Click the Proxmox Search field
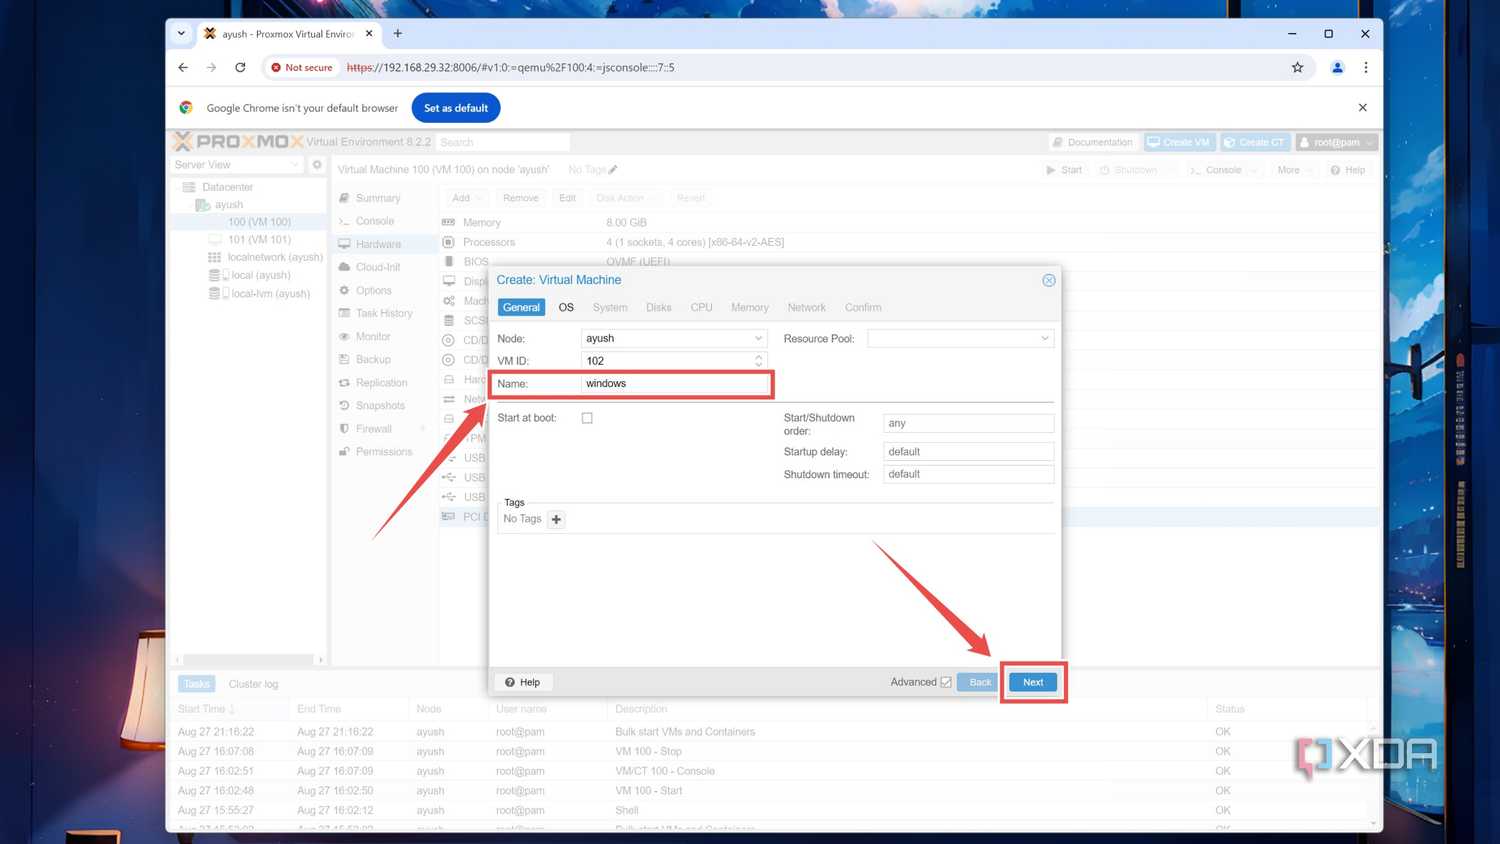 [503, 142]
